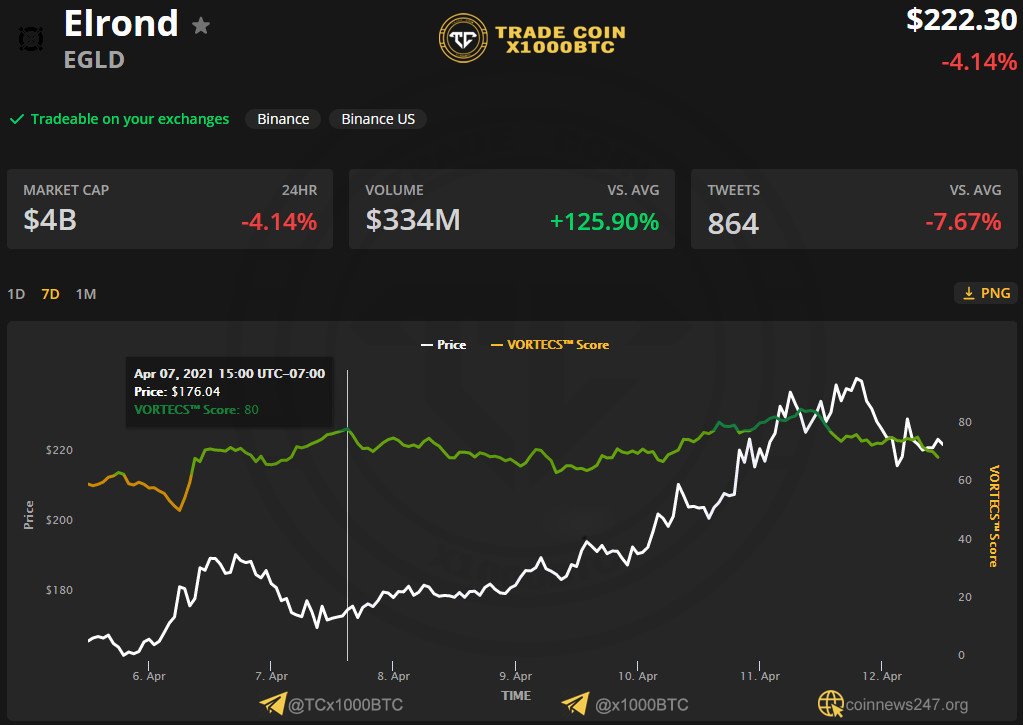The width and height of the screenshot is (1023, 725).
Task: Click the Elrond favorite star icon
Action: [201, 25]
